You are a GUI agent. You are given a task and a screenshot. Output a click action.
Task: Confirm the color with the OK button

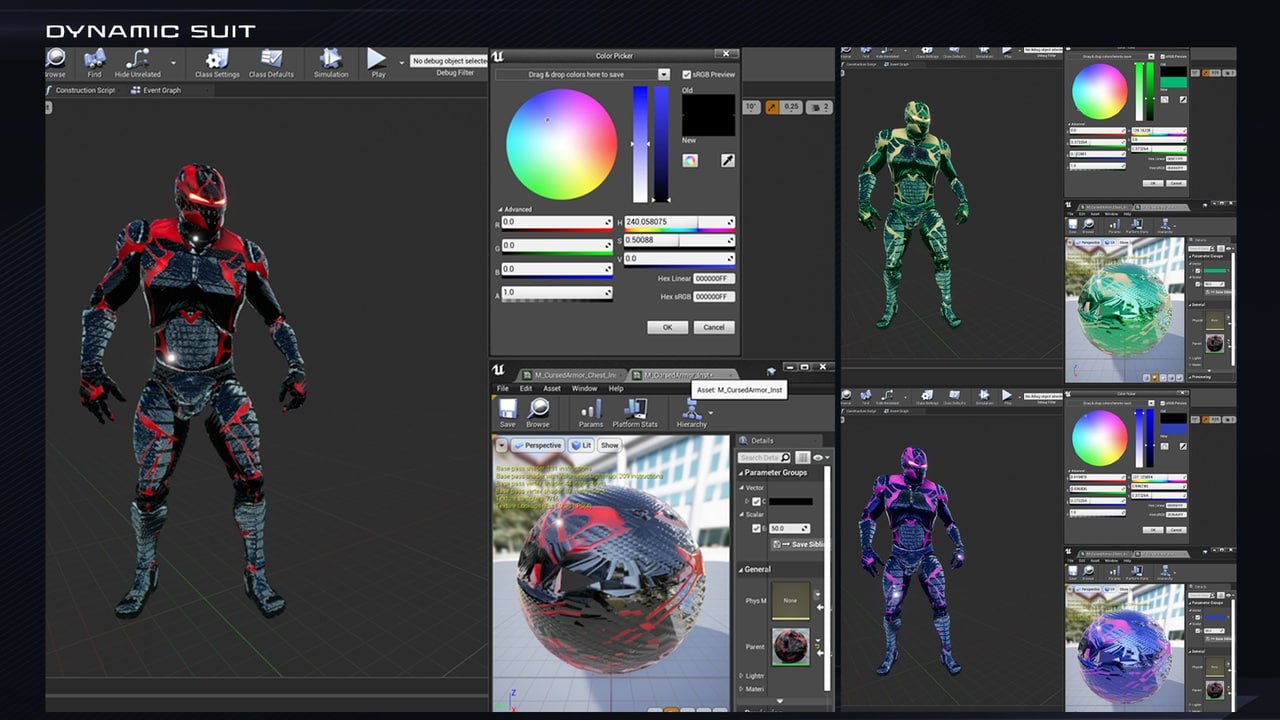[x=668, y=326]
